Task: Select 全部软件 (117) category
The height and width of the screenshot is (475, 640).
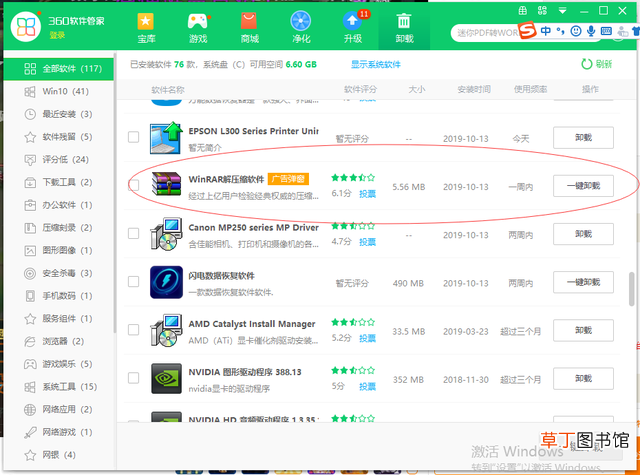Action: coord(58,69)
